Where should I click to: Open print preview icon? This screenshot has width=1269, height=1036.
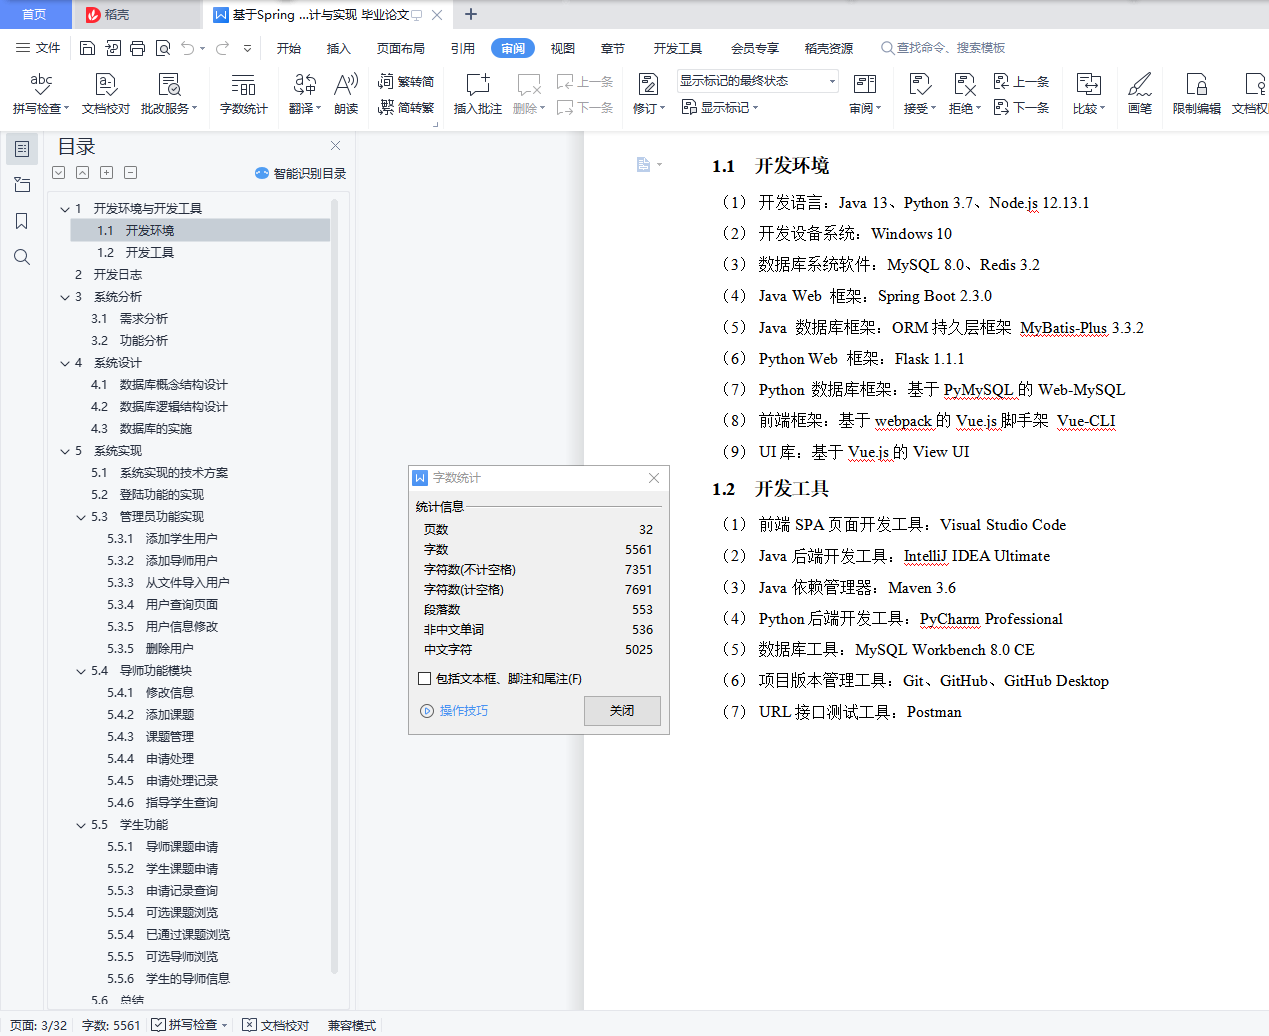162,48
